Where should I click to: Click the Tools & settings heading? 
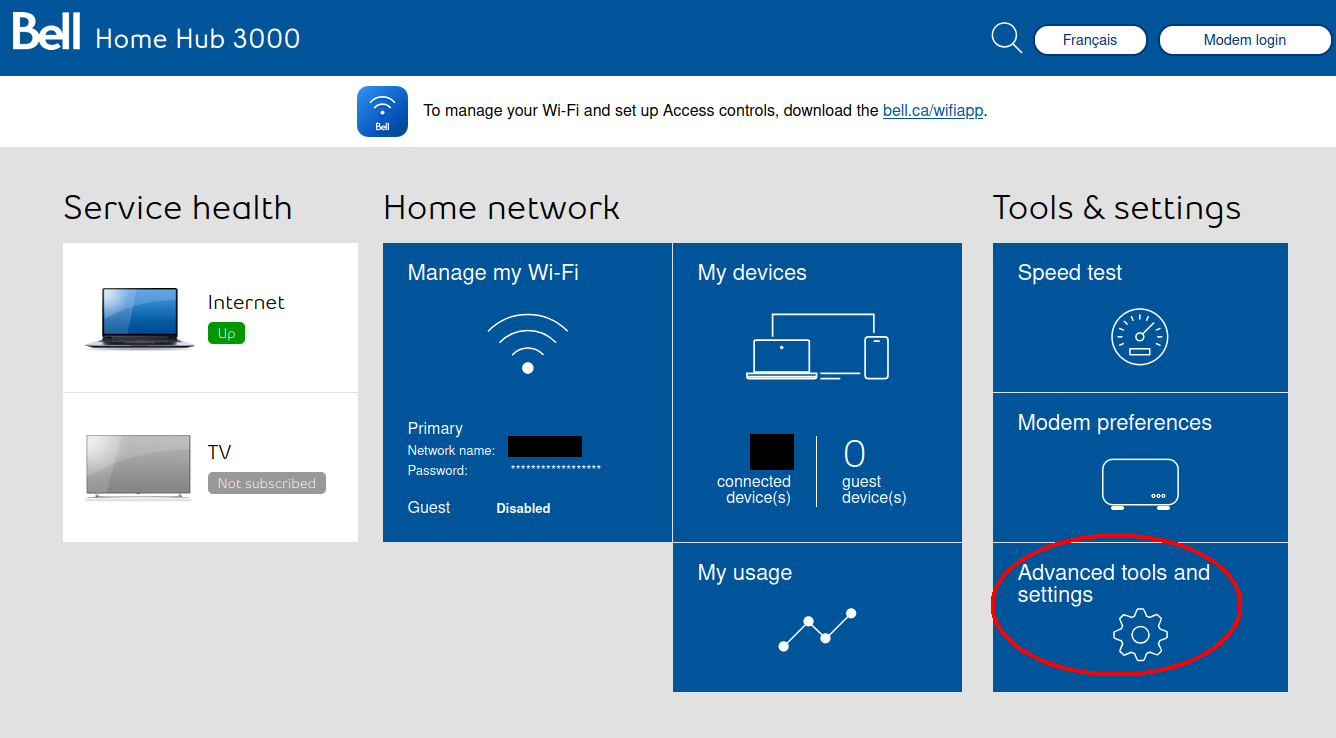pyautogui.click(x=1117, y=208)
